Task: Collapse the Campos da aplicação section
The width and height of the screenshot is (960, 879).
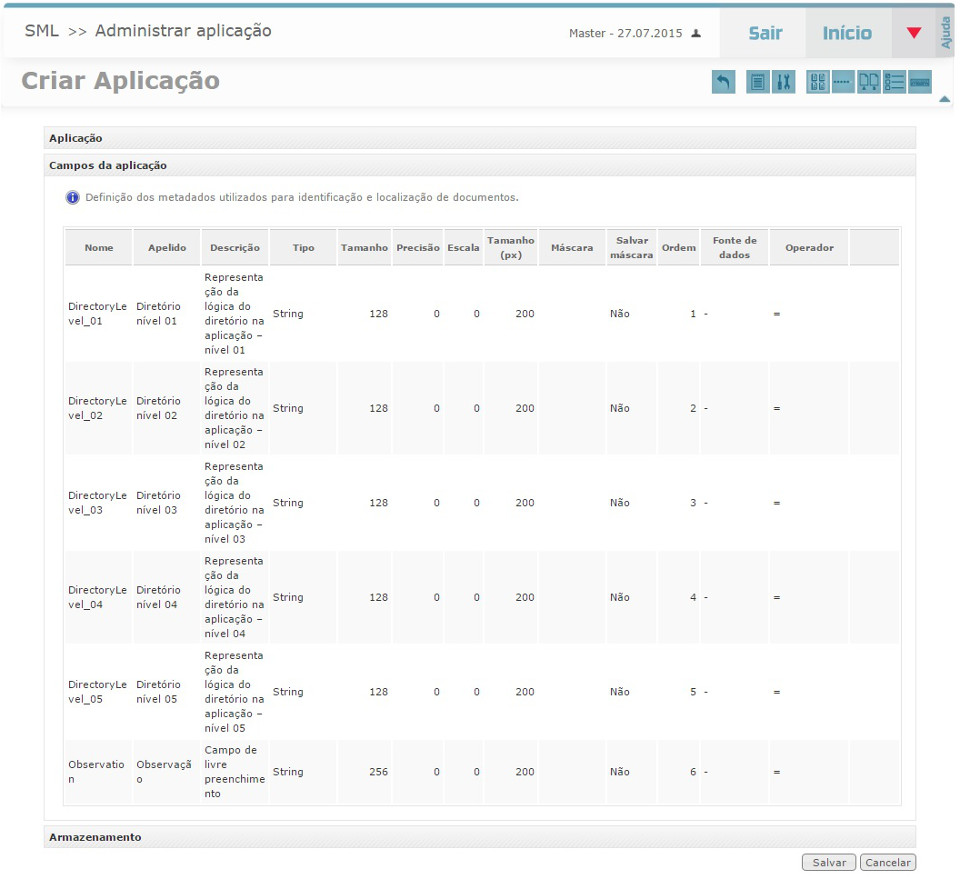Action: point(108,165)
